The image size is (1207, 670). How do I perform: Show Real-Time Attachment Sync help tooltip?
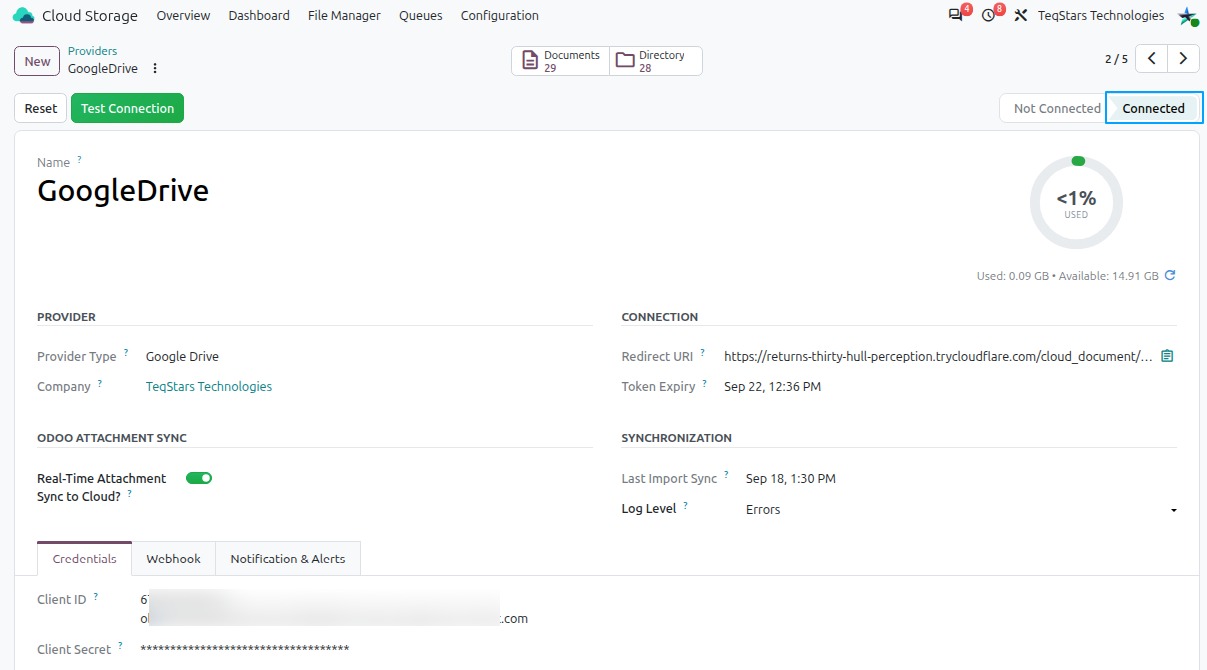coord(130,493)
